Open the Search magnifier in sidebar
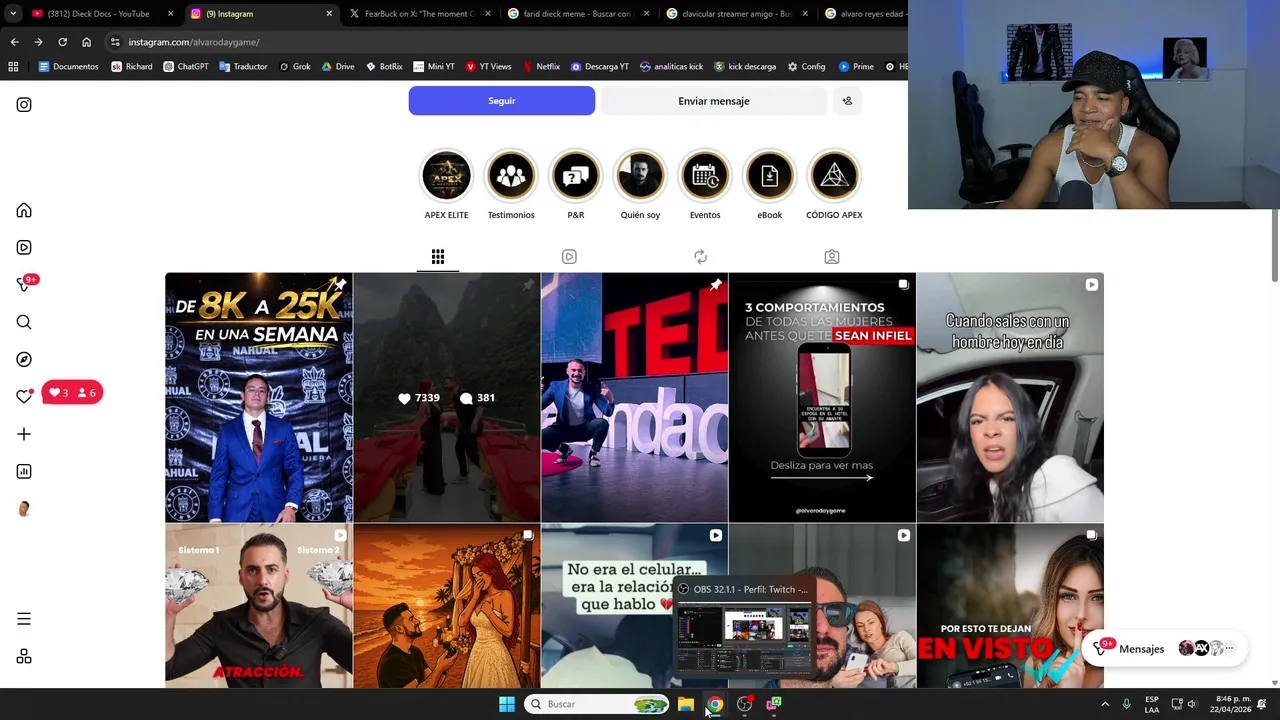 pos(24,322)
